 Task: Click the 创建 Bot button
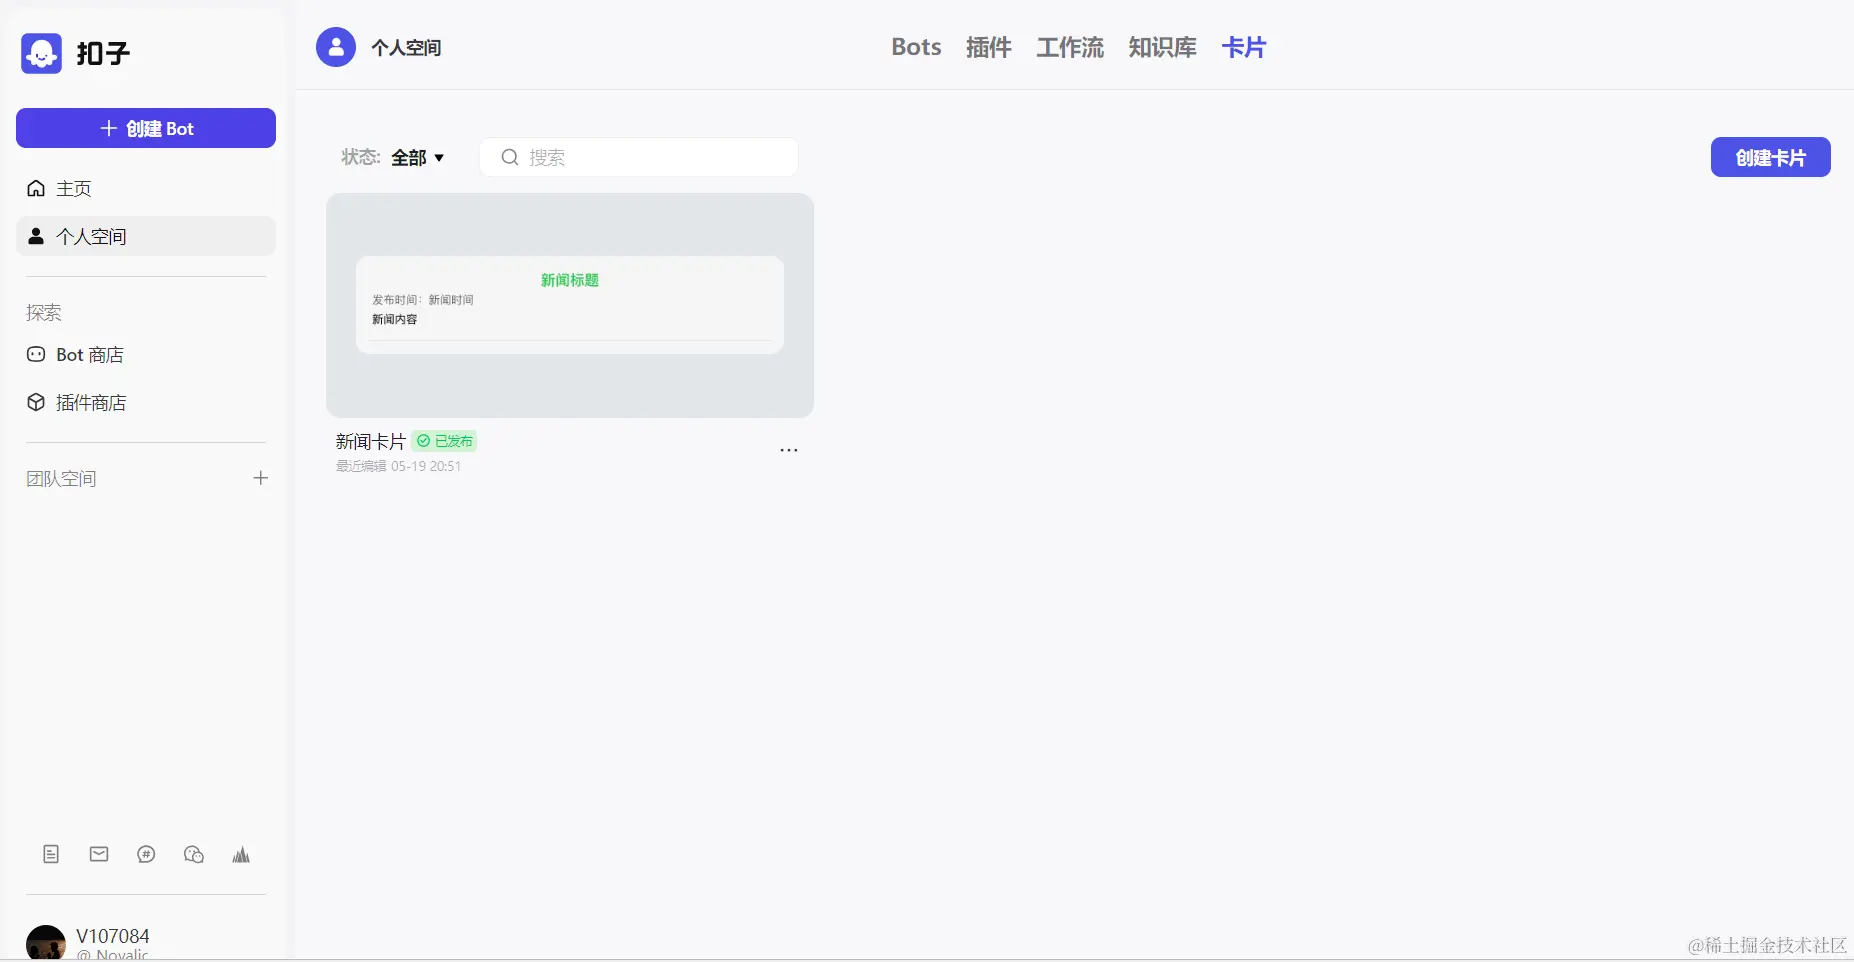[x=146, y=128]
